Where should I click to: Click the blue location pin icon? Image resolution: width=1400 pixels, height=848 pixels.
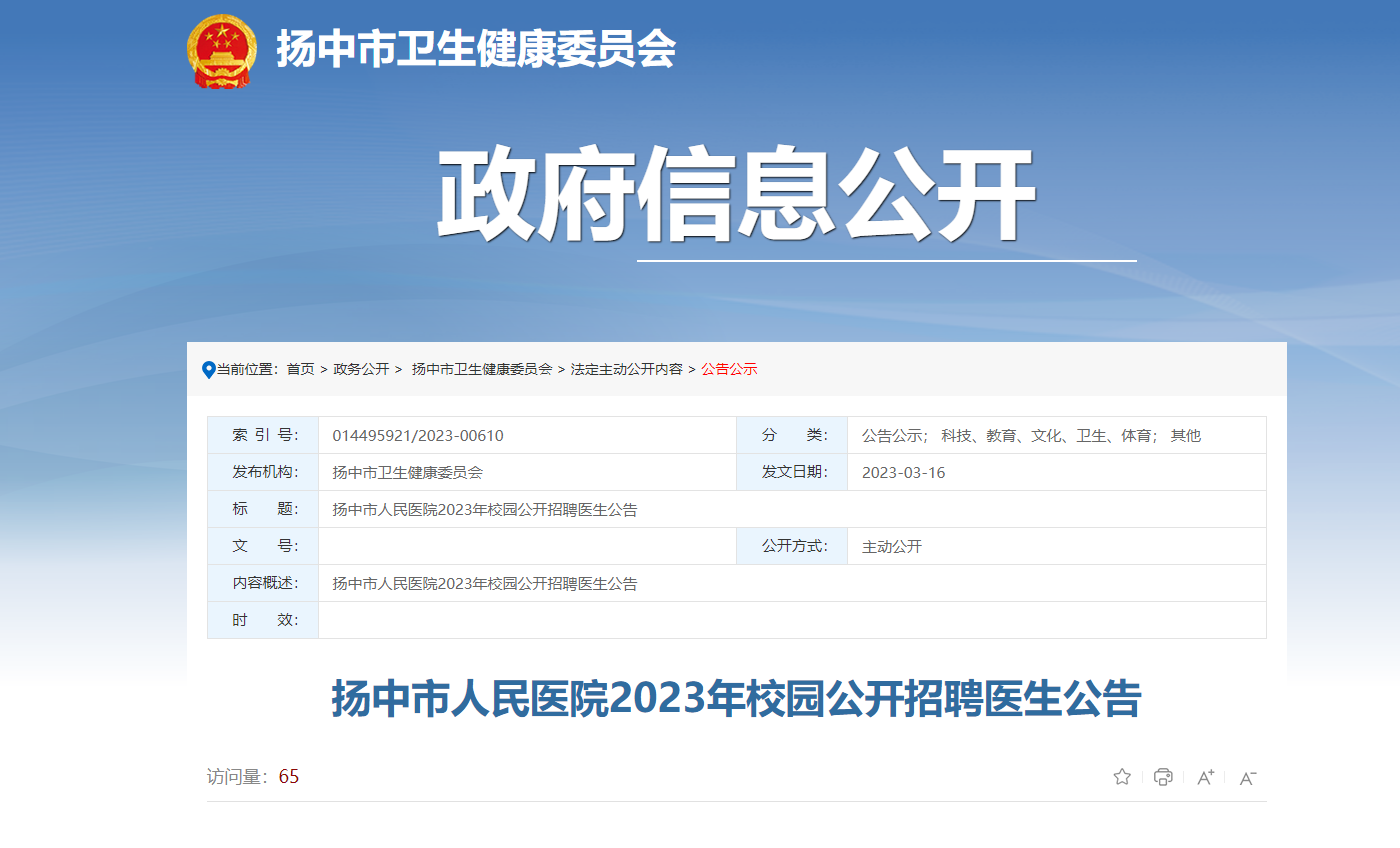tap(208, 370)
